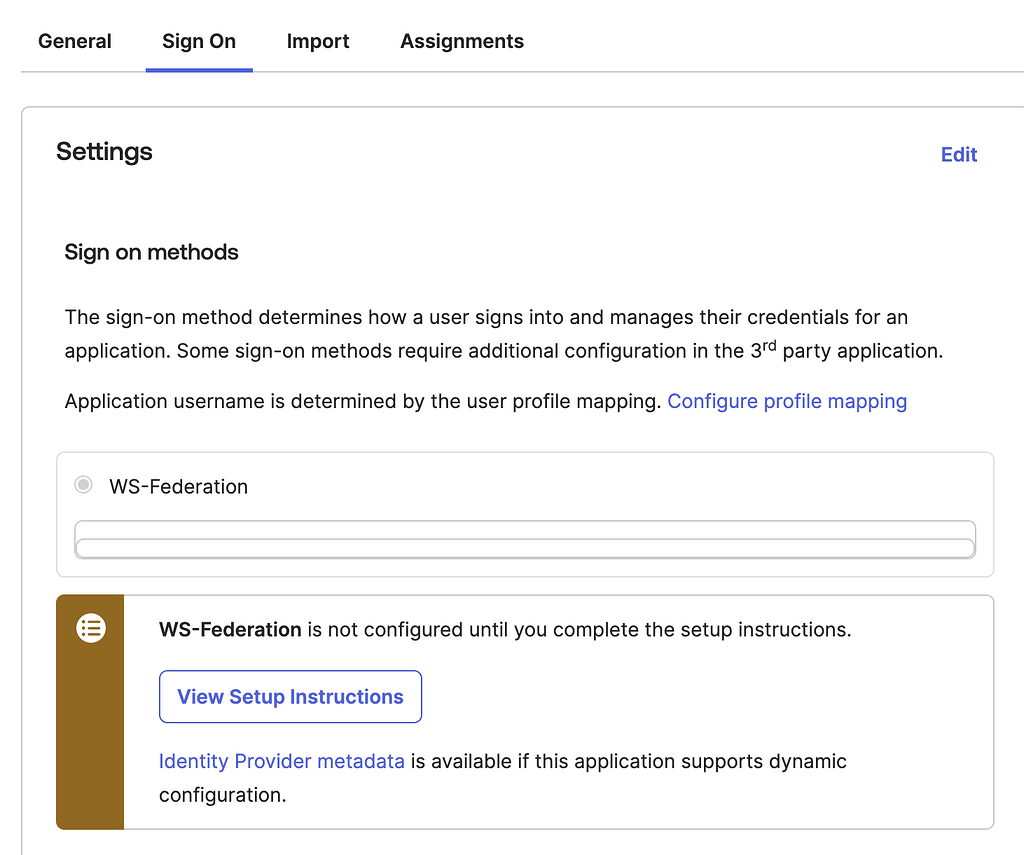1024x855 pixels.
Task: Click the brown strip of the setup notice
Action: point(90,740)
